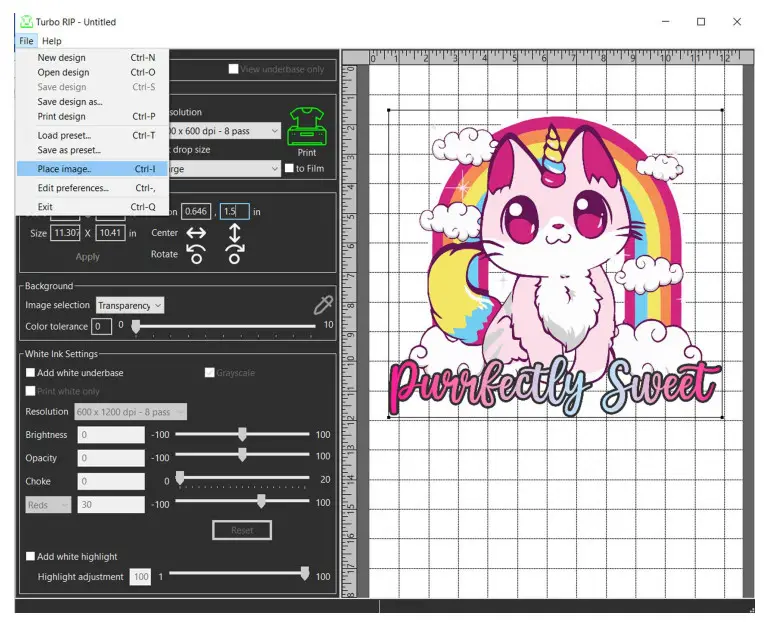Adjust the Color tolerance slider handle
This screenshot has height=627, width=767.
click(136, 326)
